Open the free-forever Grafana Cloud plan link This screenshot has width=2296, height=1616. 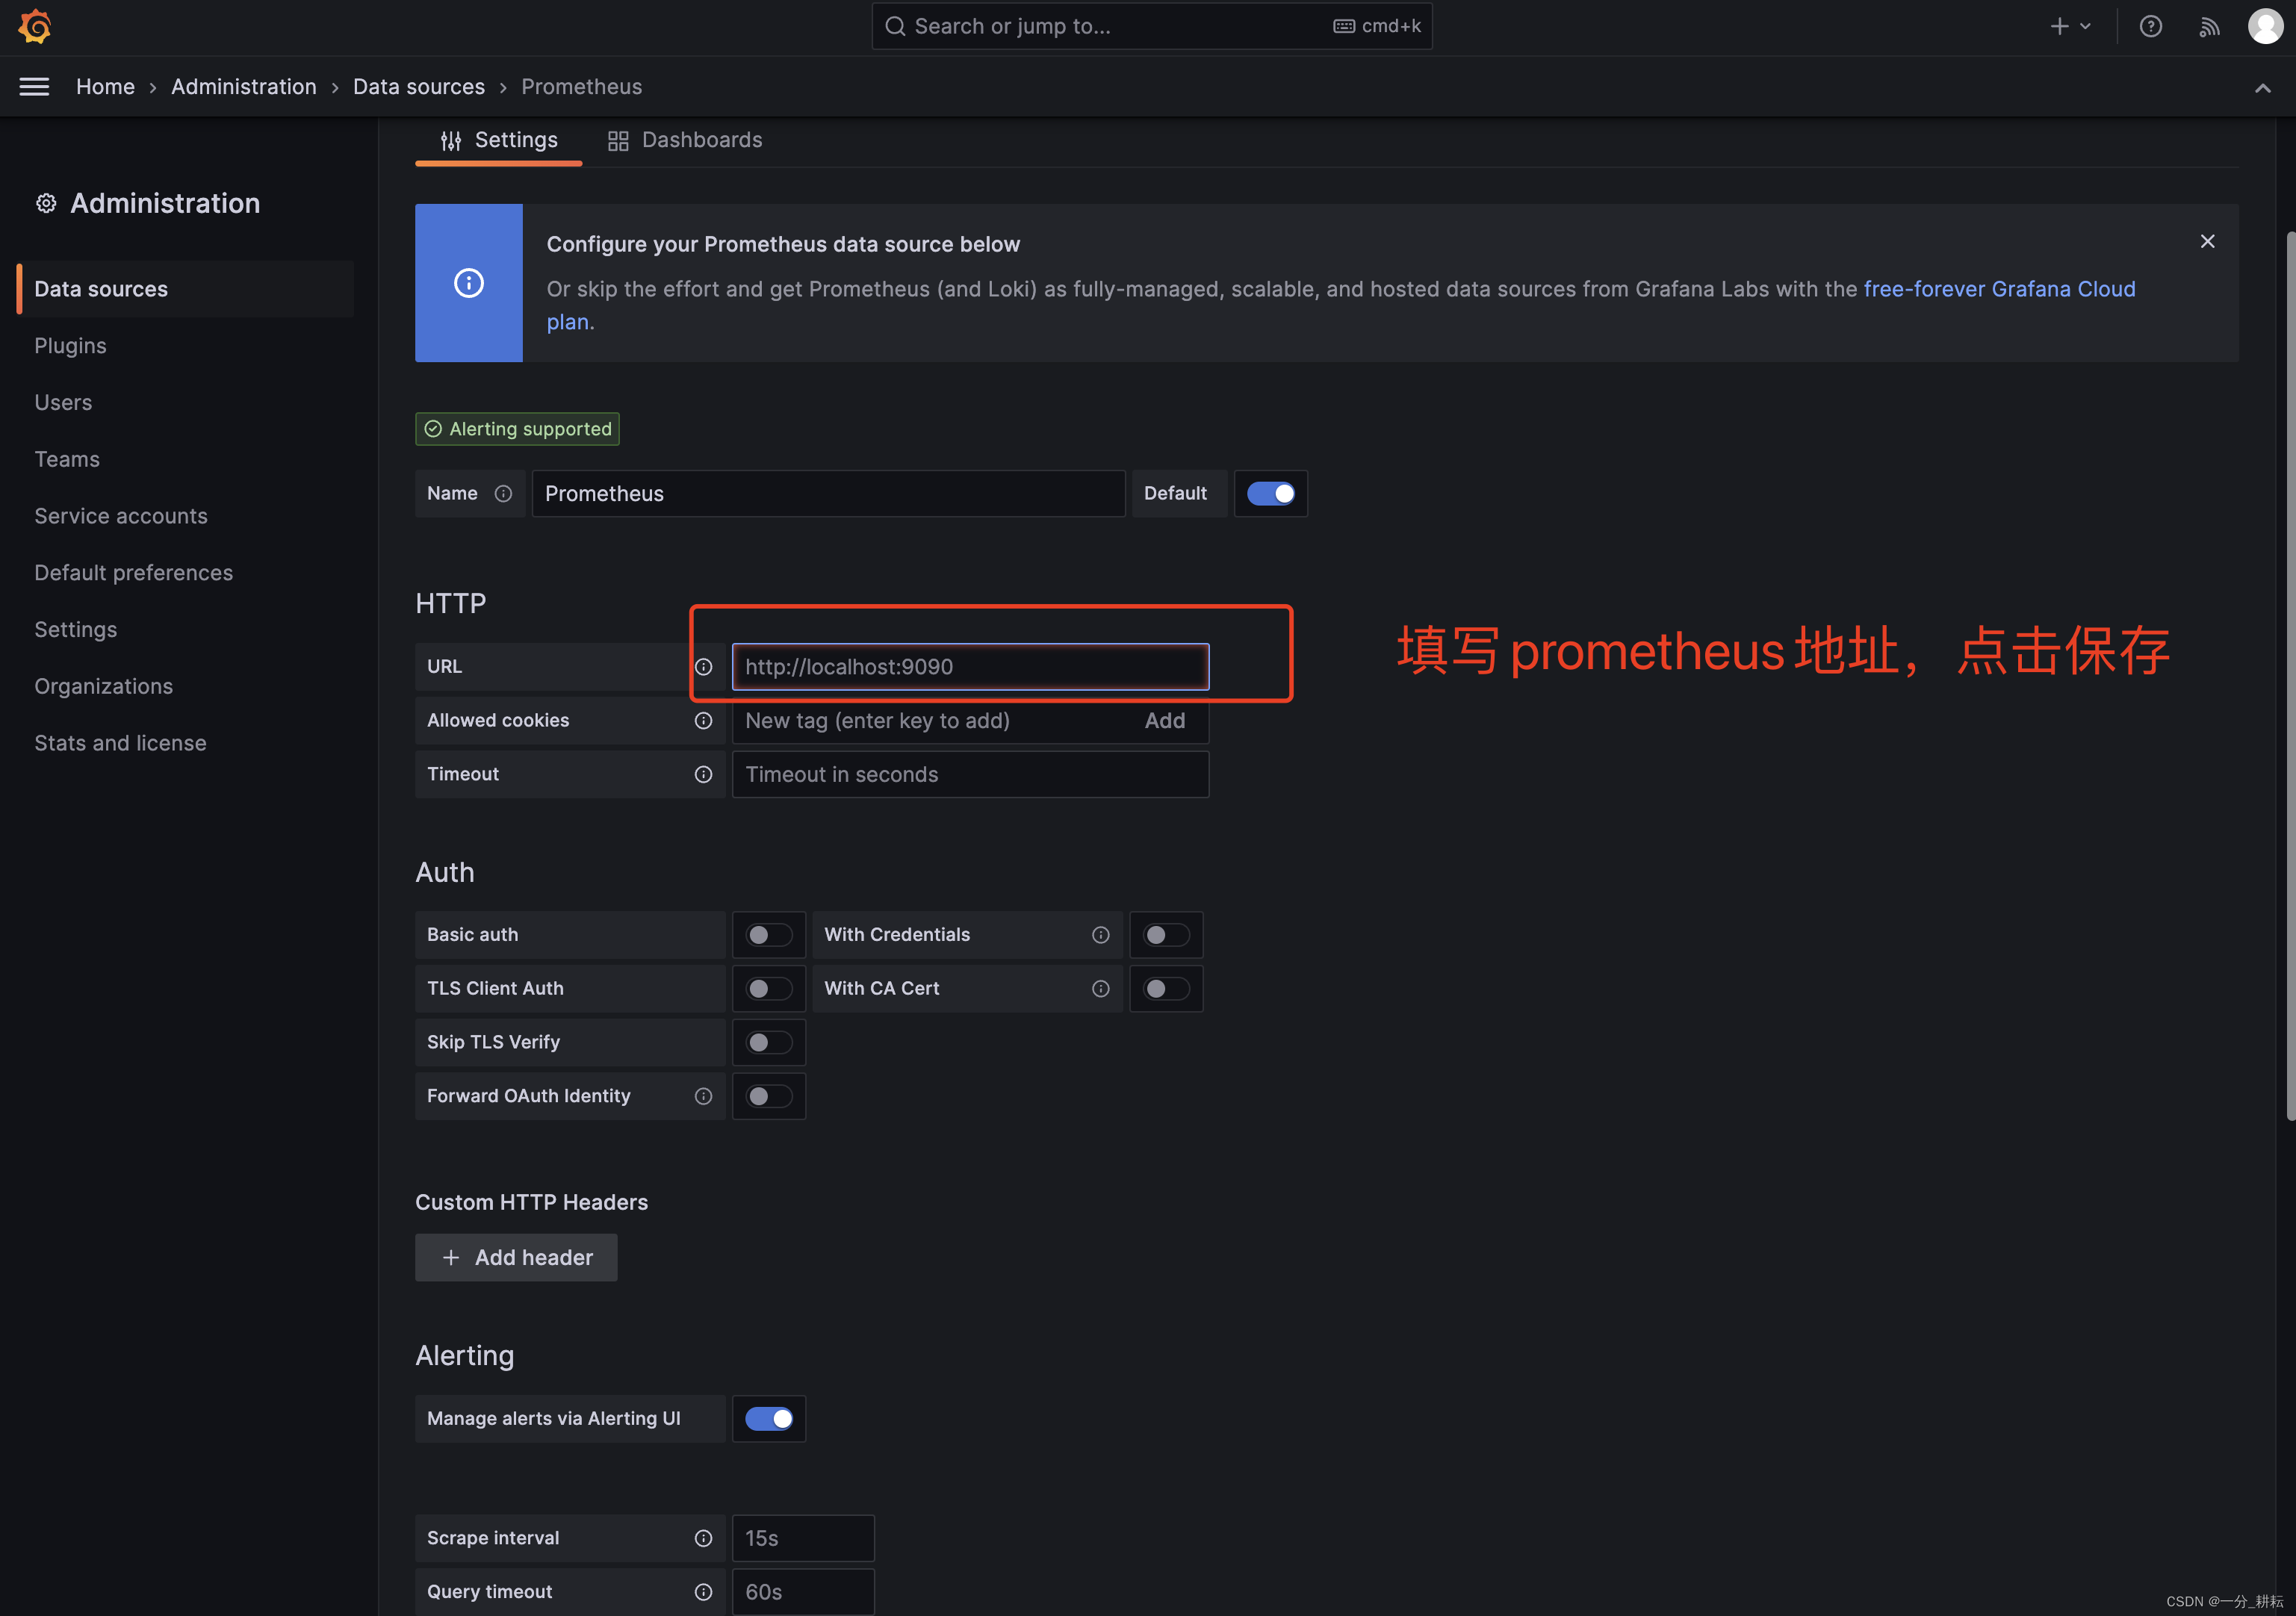(1999, 288)
